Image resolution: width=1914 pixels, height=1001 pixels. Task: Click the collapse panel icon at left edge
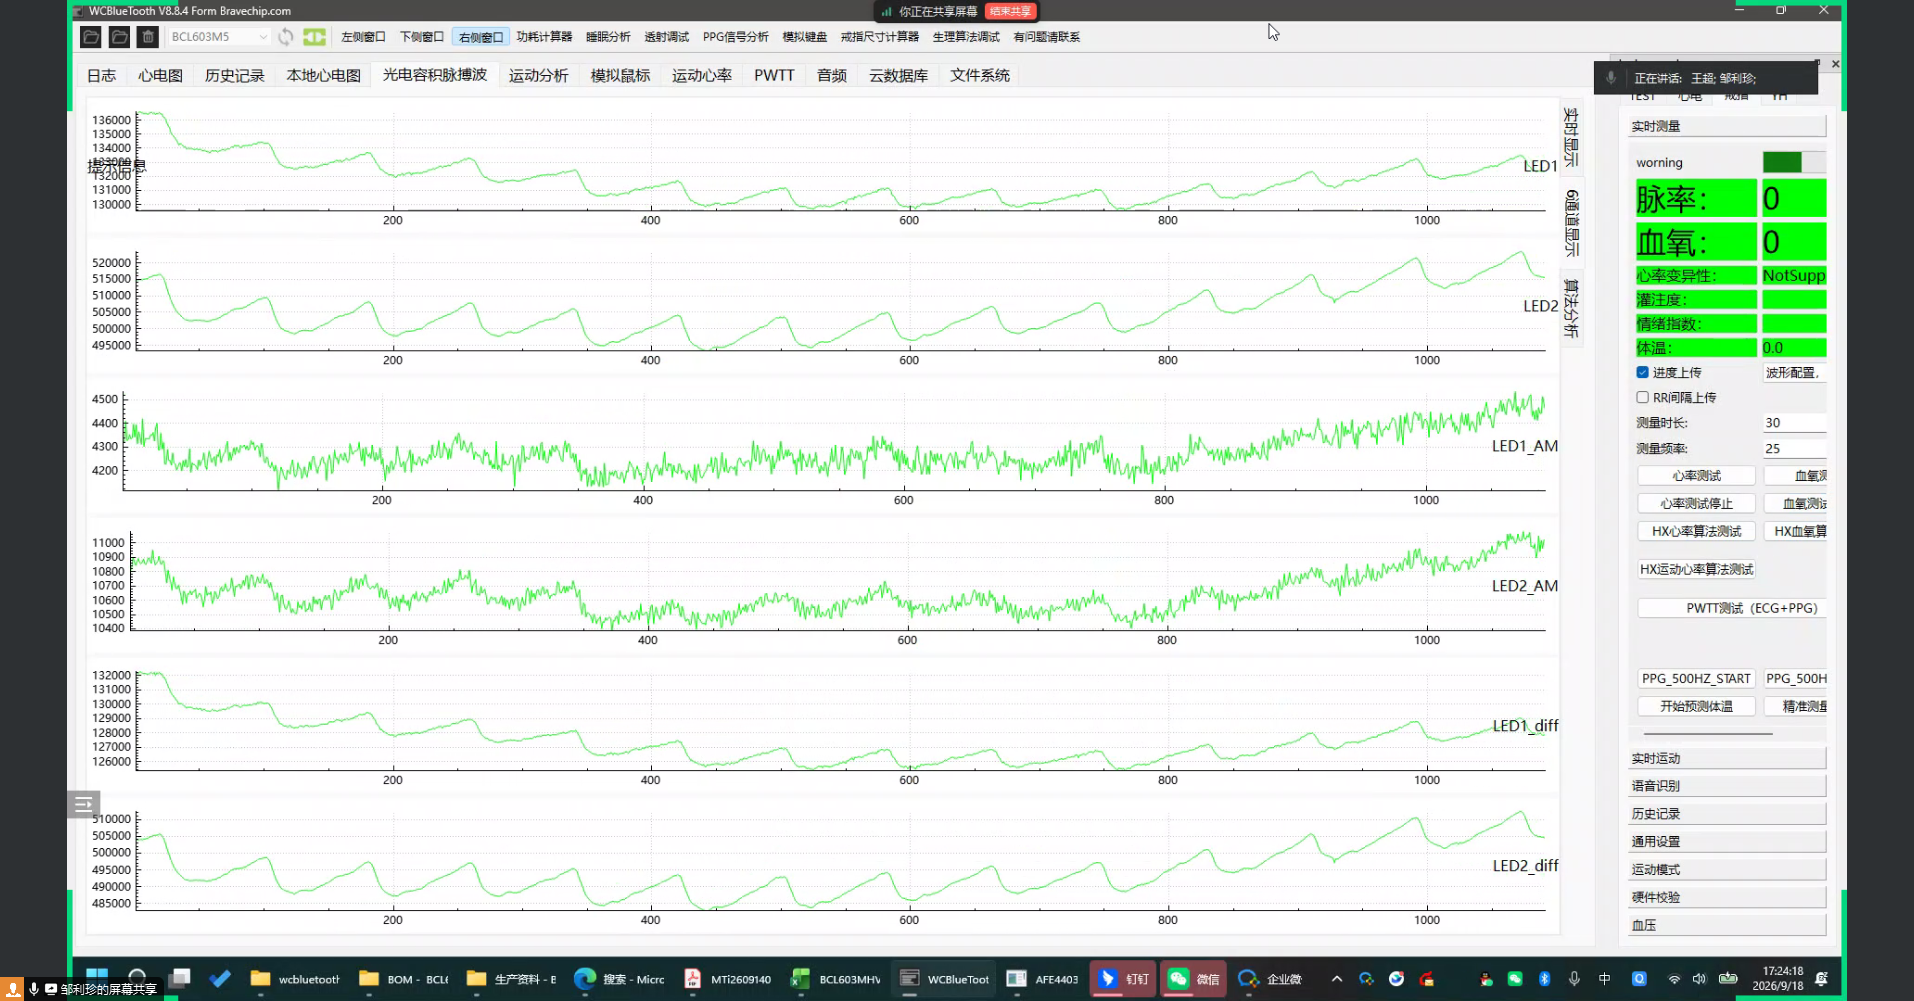pos(84,803)
